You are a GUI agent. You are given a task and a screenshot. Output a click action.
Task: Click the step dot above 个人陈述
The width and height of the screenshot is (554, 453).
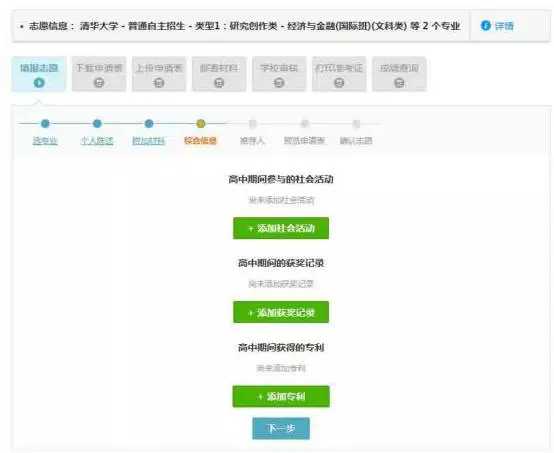click(97, 123)
